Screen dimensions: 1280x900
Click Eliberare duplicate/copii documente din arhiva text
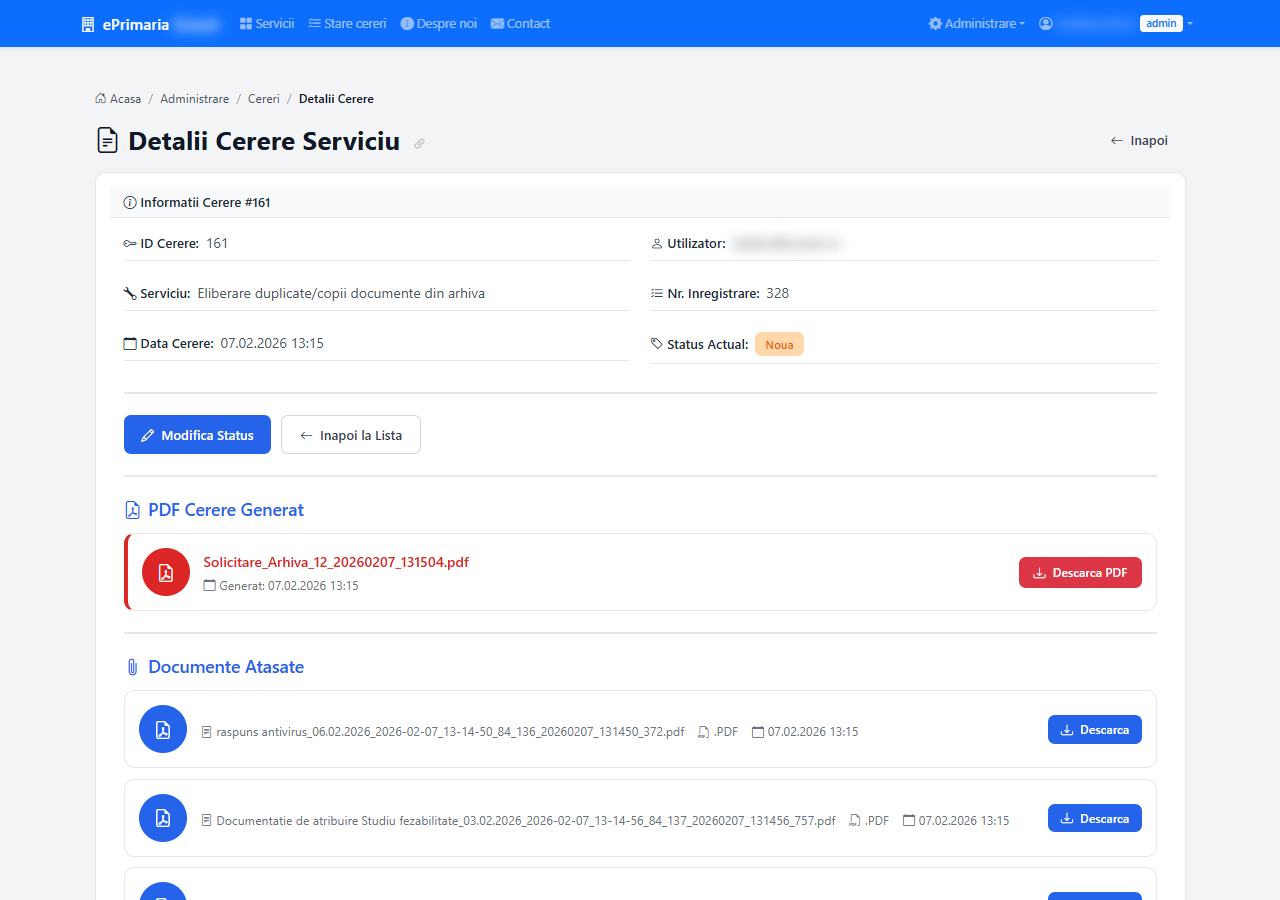[x=341, y=293]
